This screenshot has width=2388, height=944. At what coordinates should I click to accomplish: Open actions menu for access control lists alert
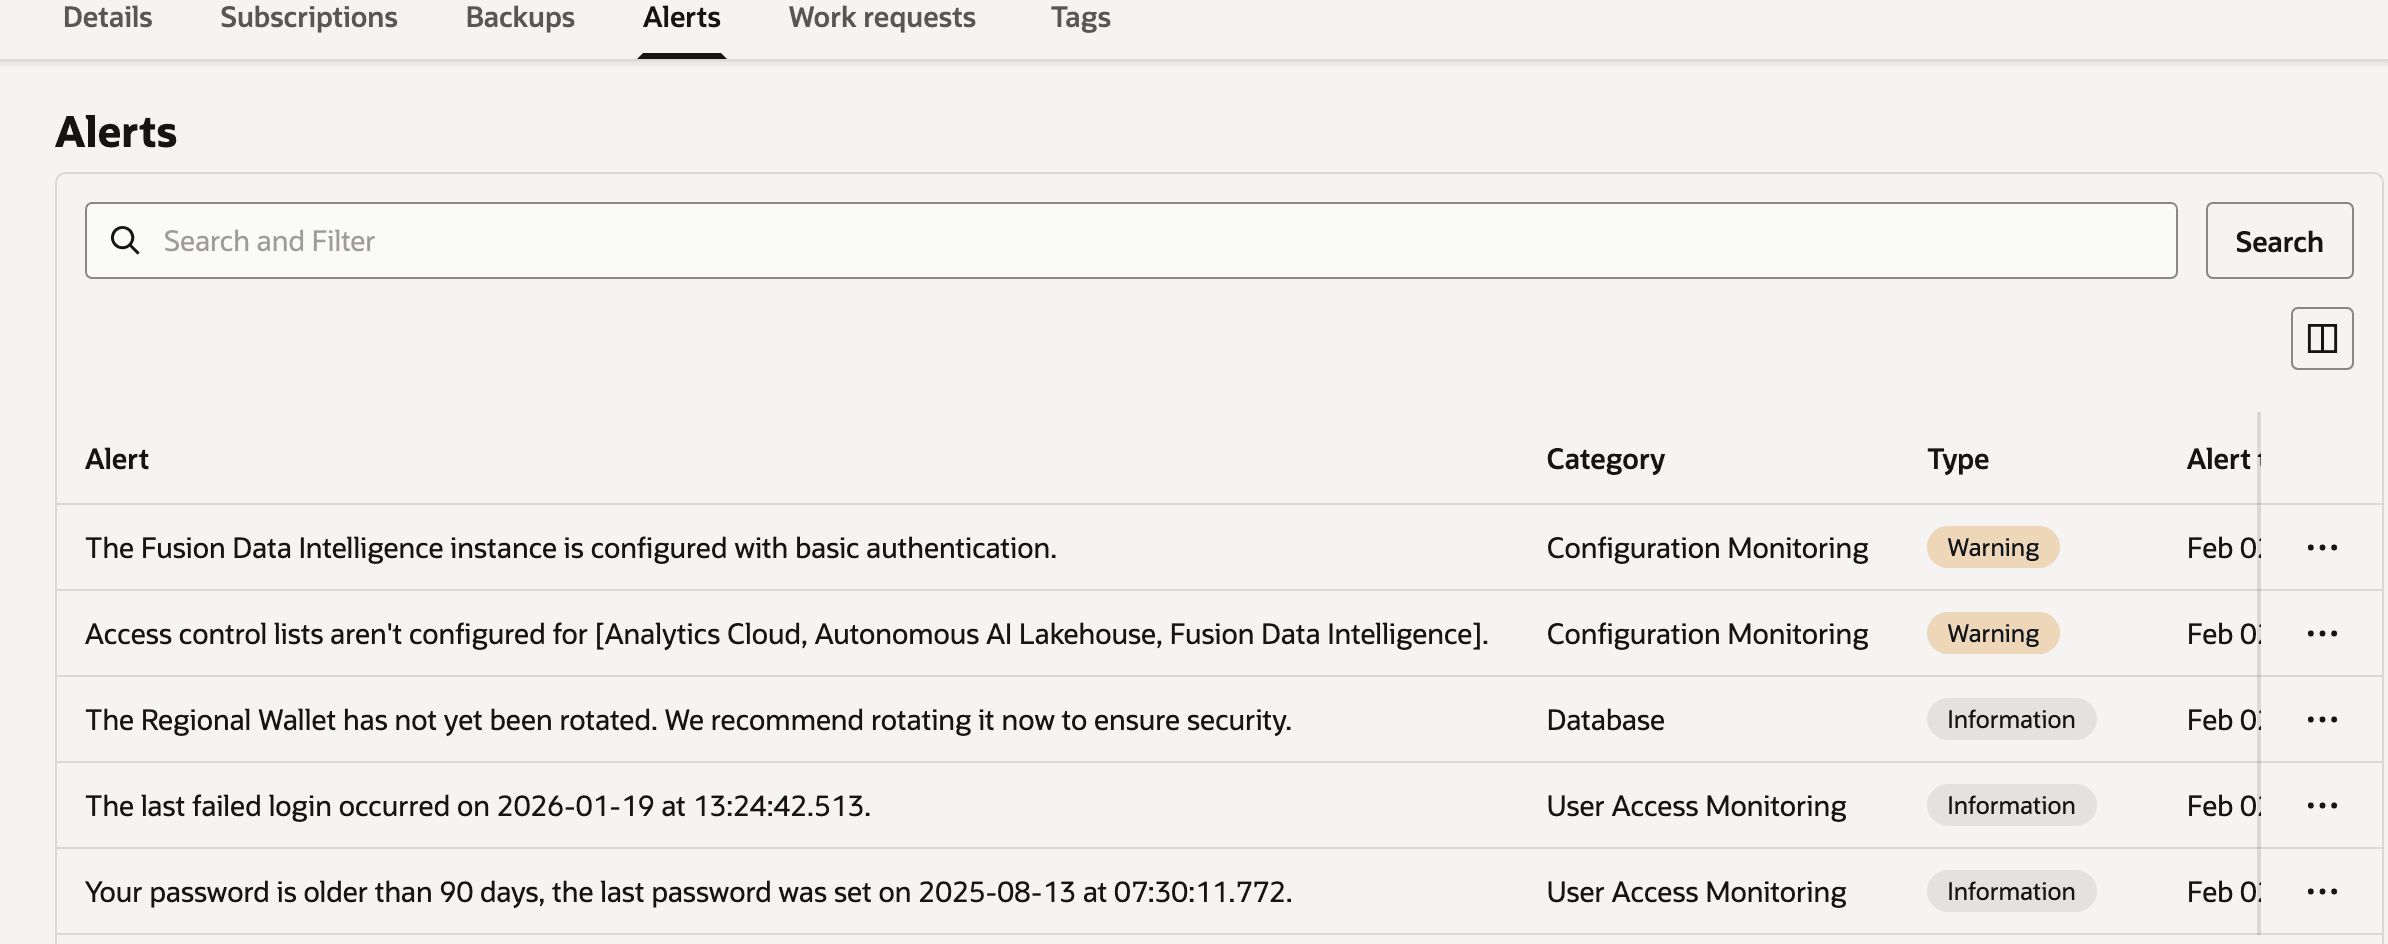pyautogui.click(x=2324, y=632)
